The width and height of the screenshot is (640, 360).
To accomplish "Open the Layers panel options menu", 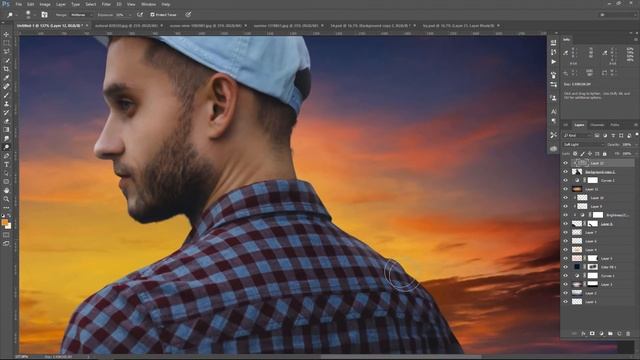I will [636, 125].
